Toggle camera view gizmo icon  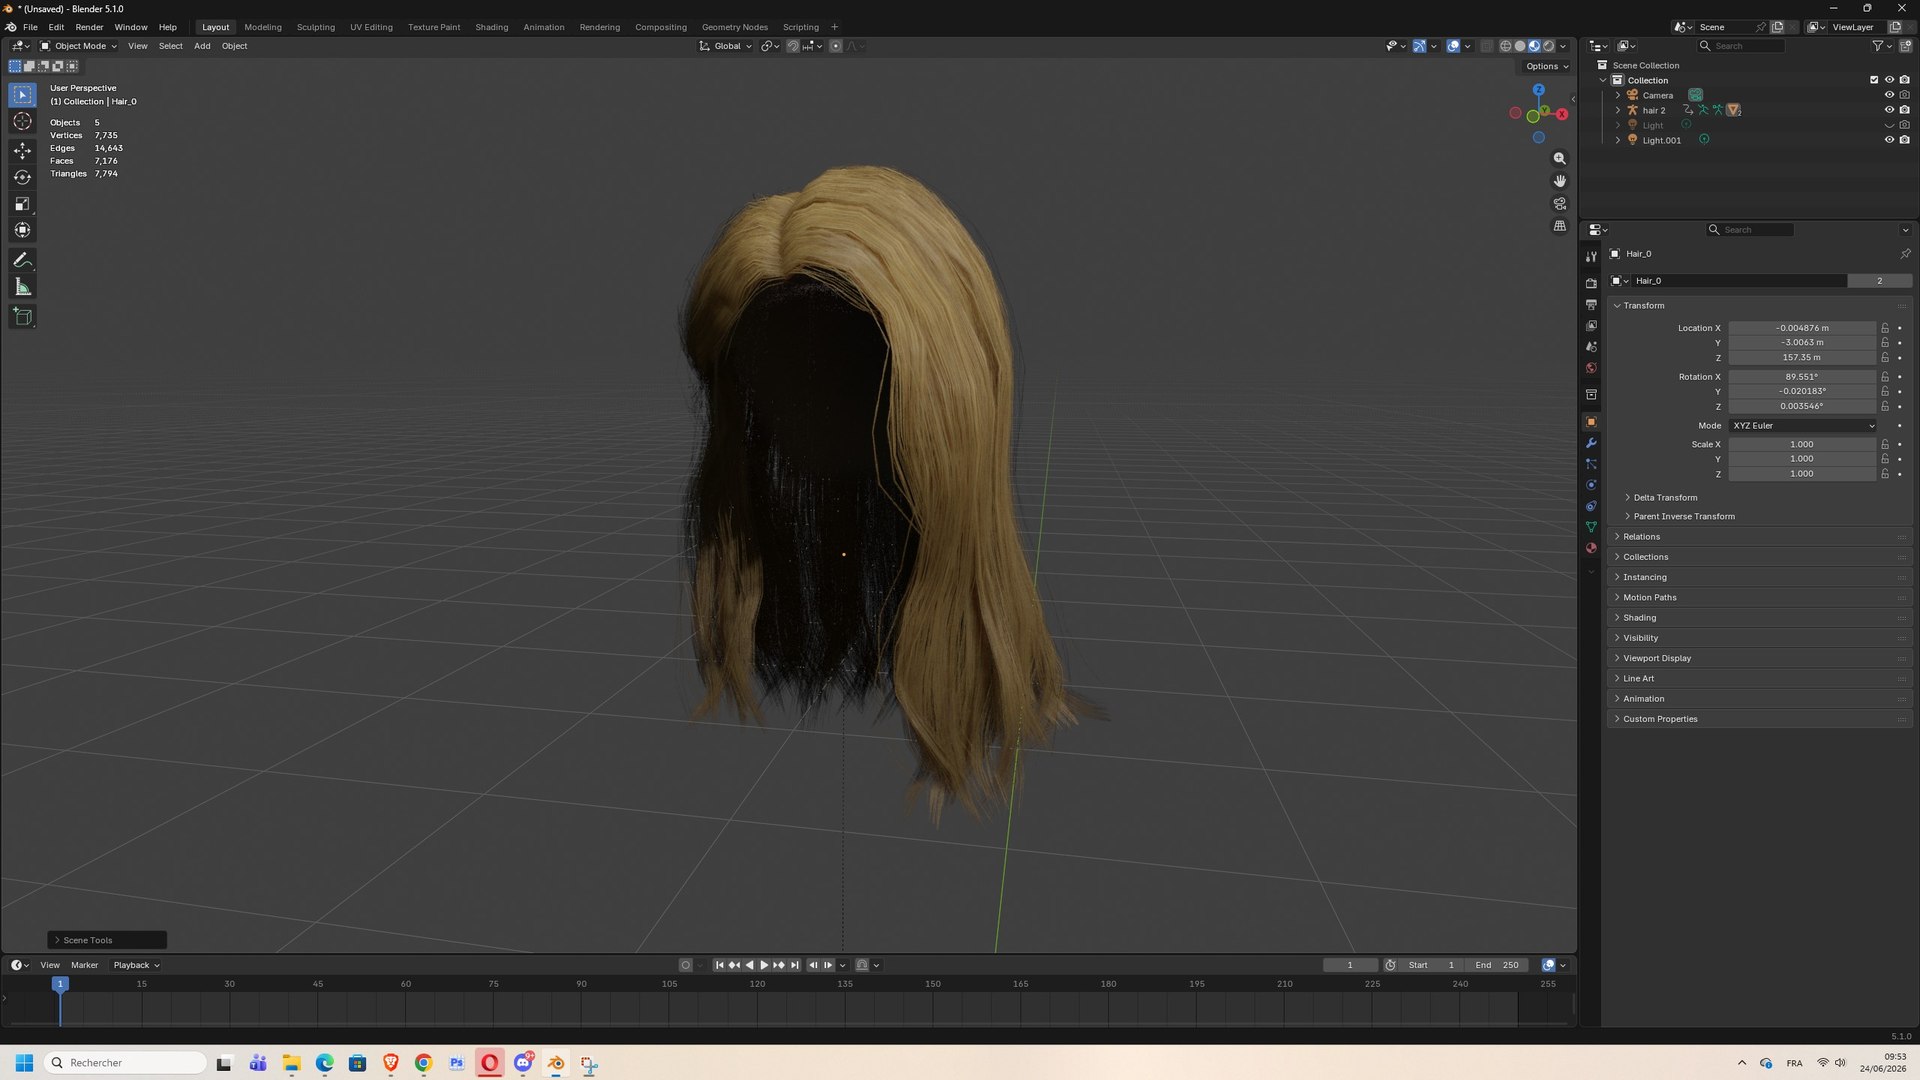pyautogui.click(x=1559, y=204)
